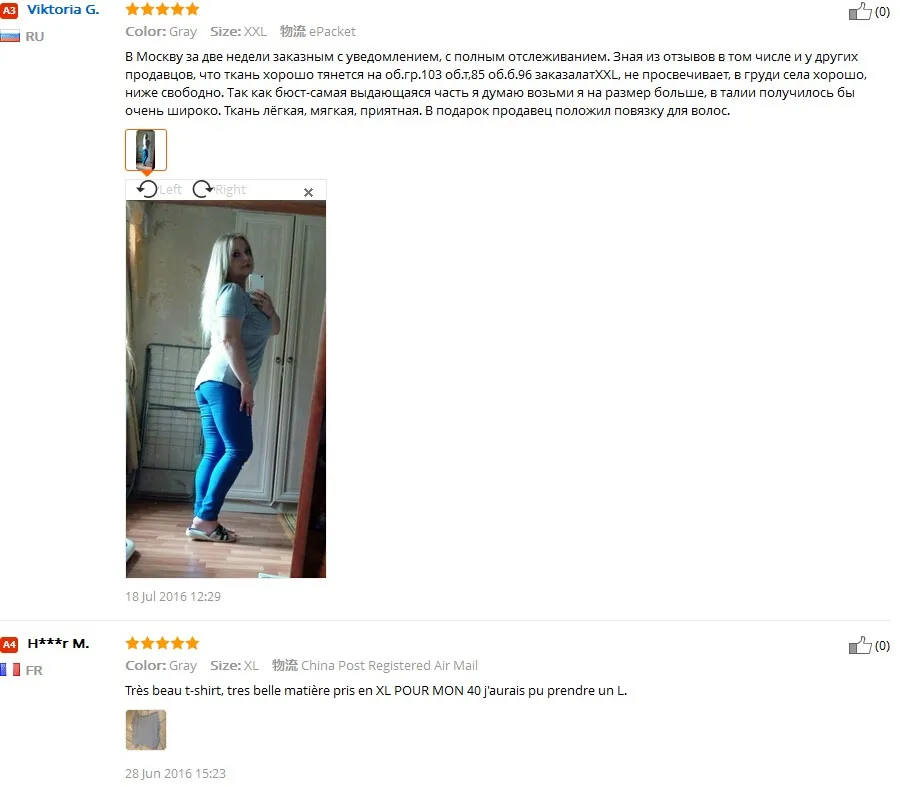This screenshot has width=900, height=787.
Task: Click the Russian flag icon
Action: (x=10, y=36)
